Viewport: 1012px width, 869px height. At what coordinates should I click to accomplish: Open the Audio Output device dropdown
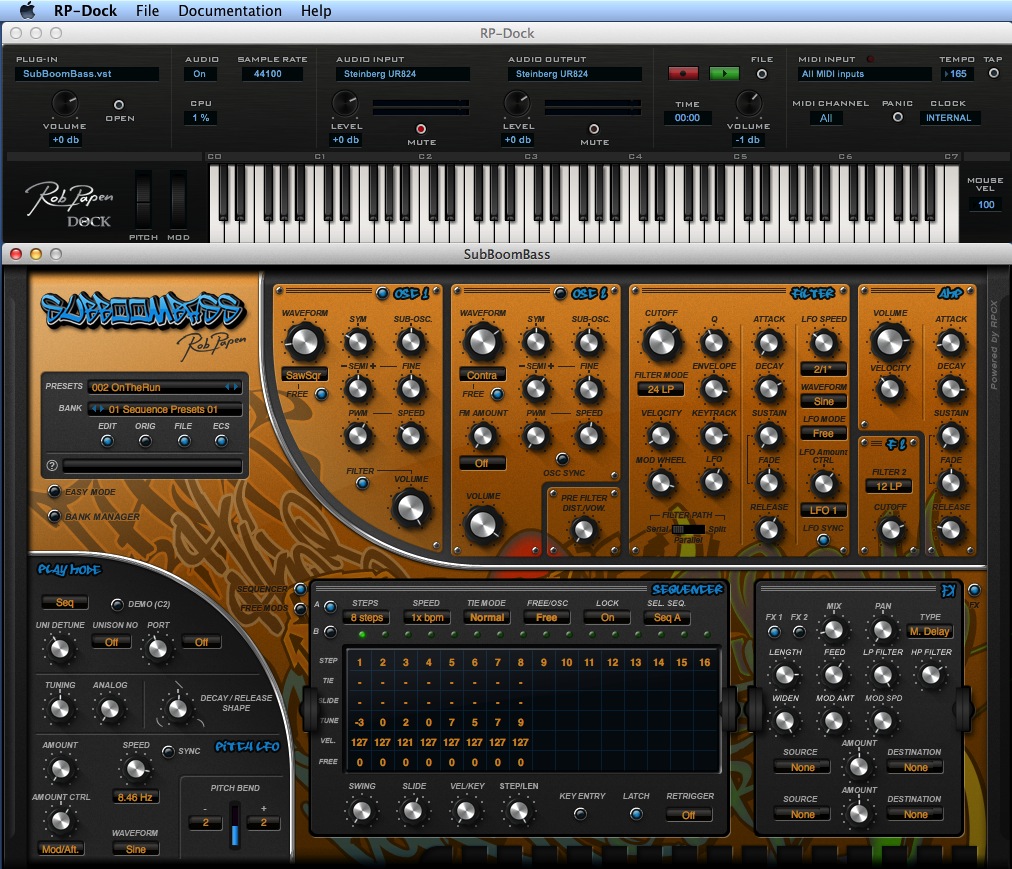574,74
